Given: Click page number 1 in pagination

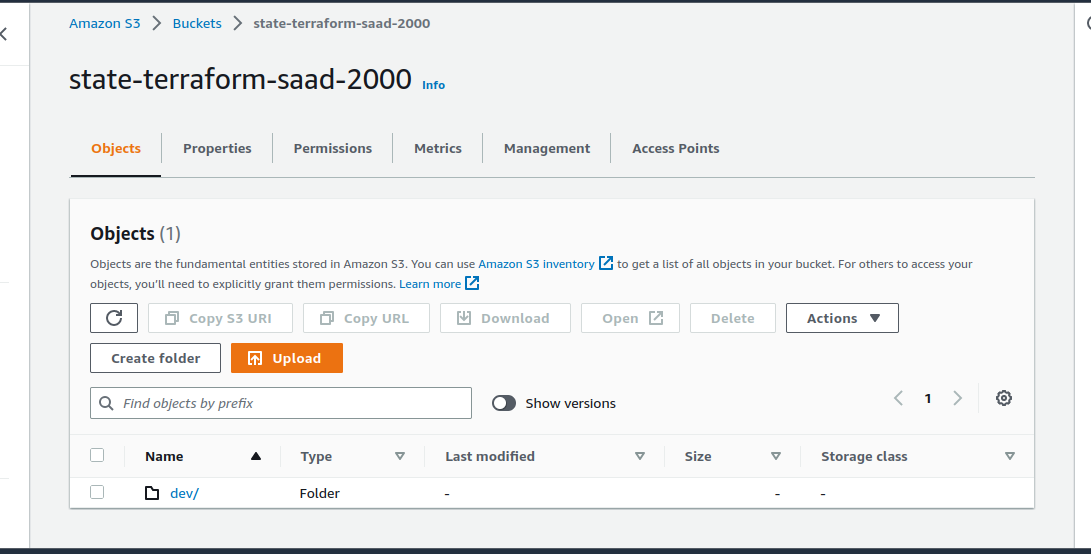Looking at the screenshot, I should pos(927,398).
